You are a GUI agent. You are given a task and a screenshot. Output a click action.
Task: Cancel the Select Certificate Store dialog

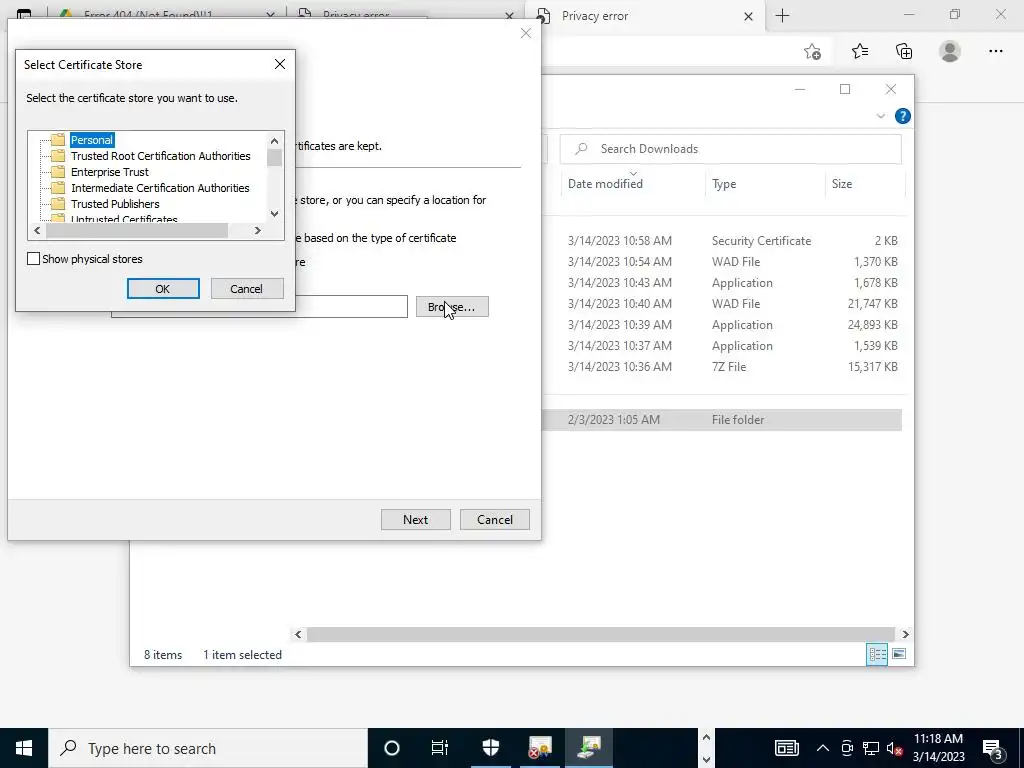[246, 289]
